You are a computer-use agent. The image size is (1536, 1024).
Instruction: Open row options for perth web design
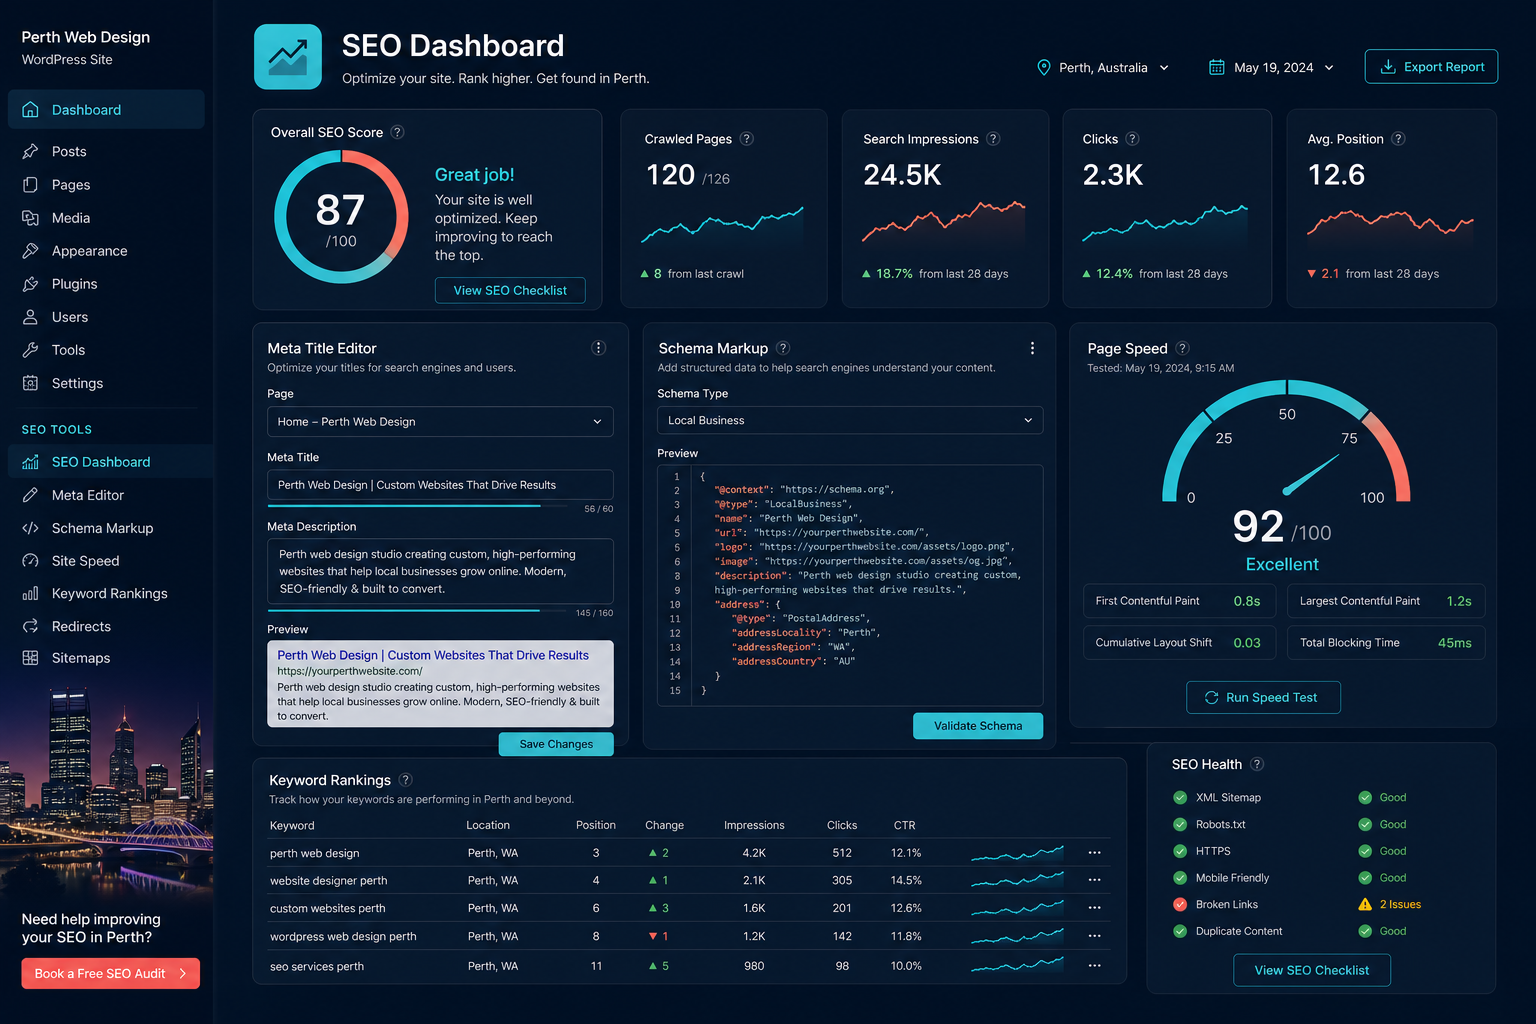pos(1094,853)
